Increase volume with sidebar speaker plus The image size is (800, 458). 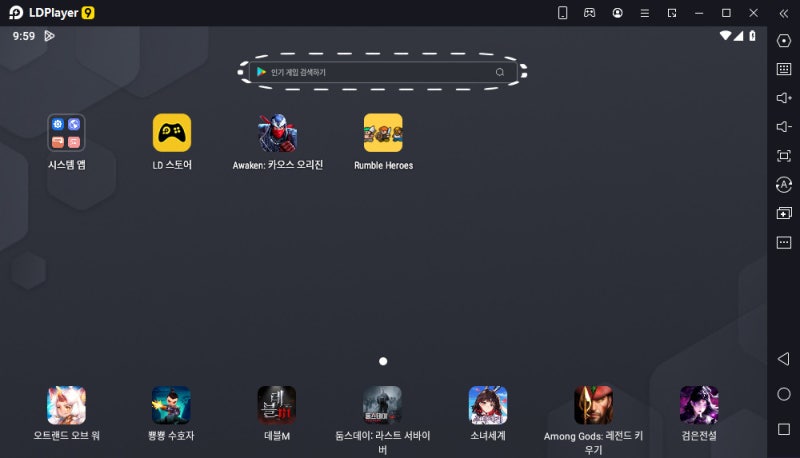tap(784, 97)
